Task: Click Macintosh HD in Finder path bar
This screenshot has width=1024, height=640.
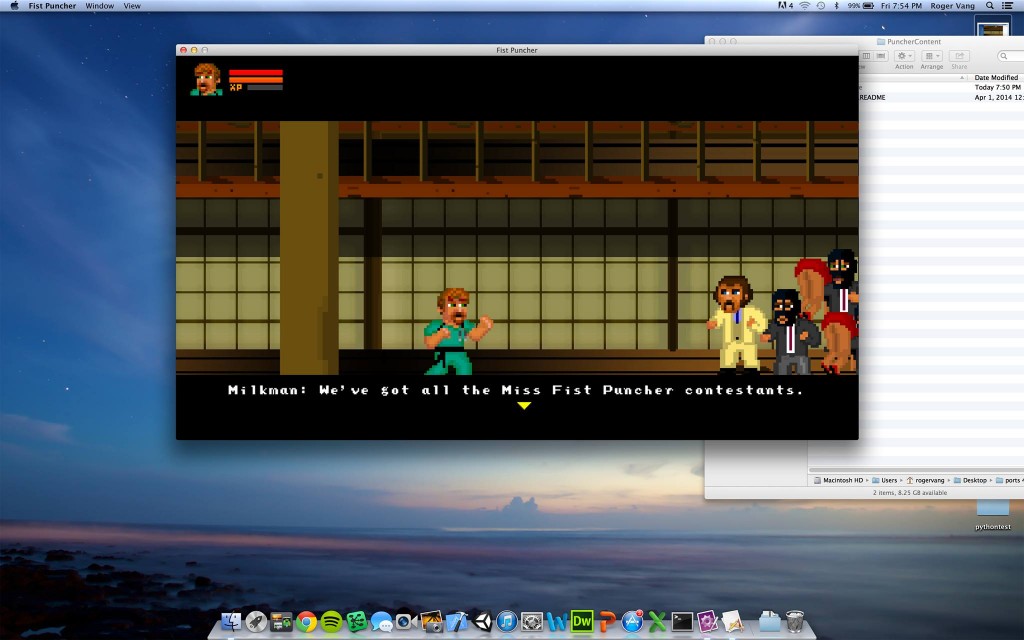Action: click(839, 480)
